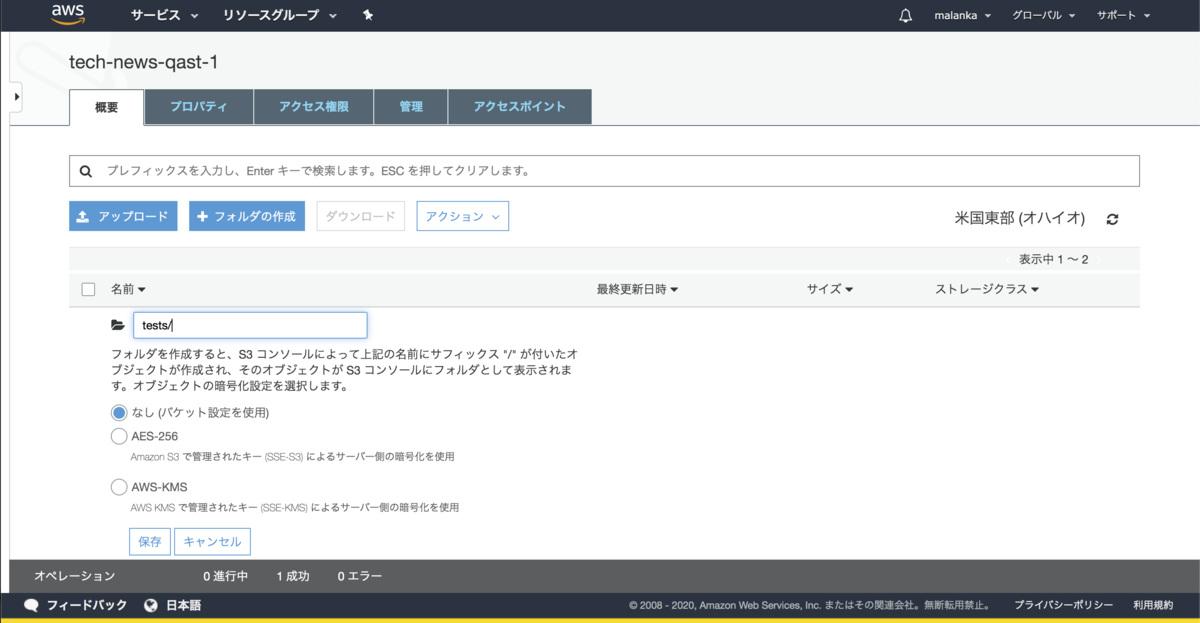
Task: Click the 0 エラー status entry
Action: [359, 576]
